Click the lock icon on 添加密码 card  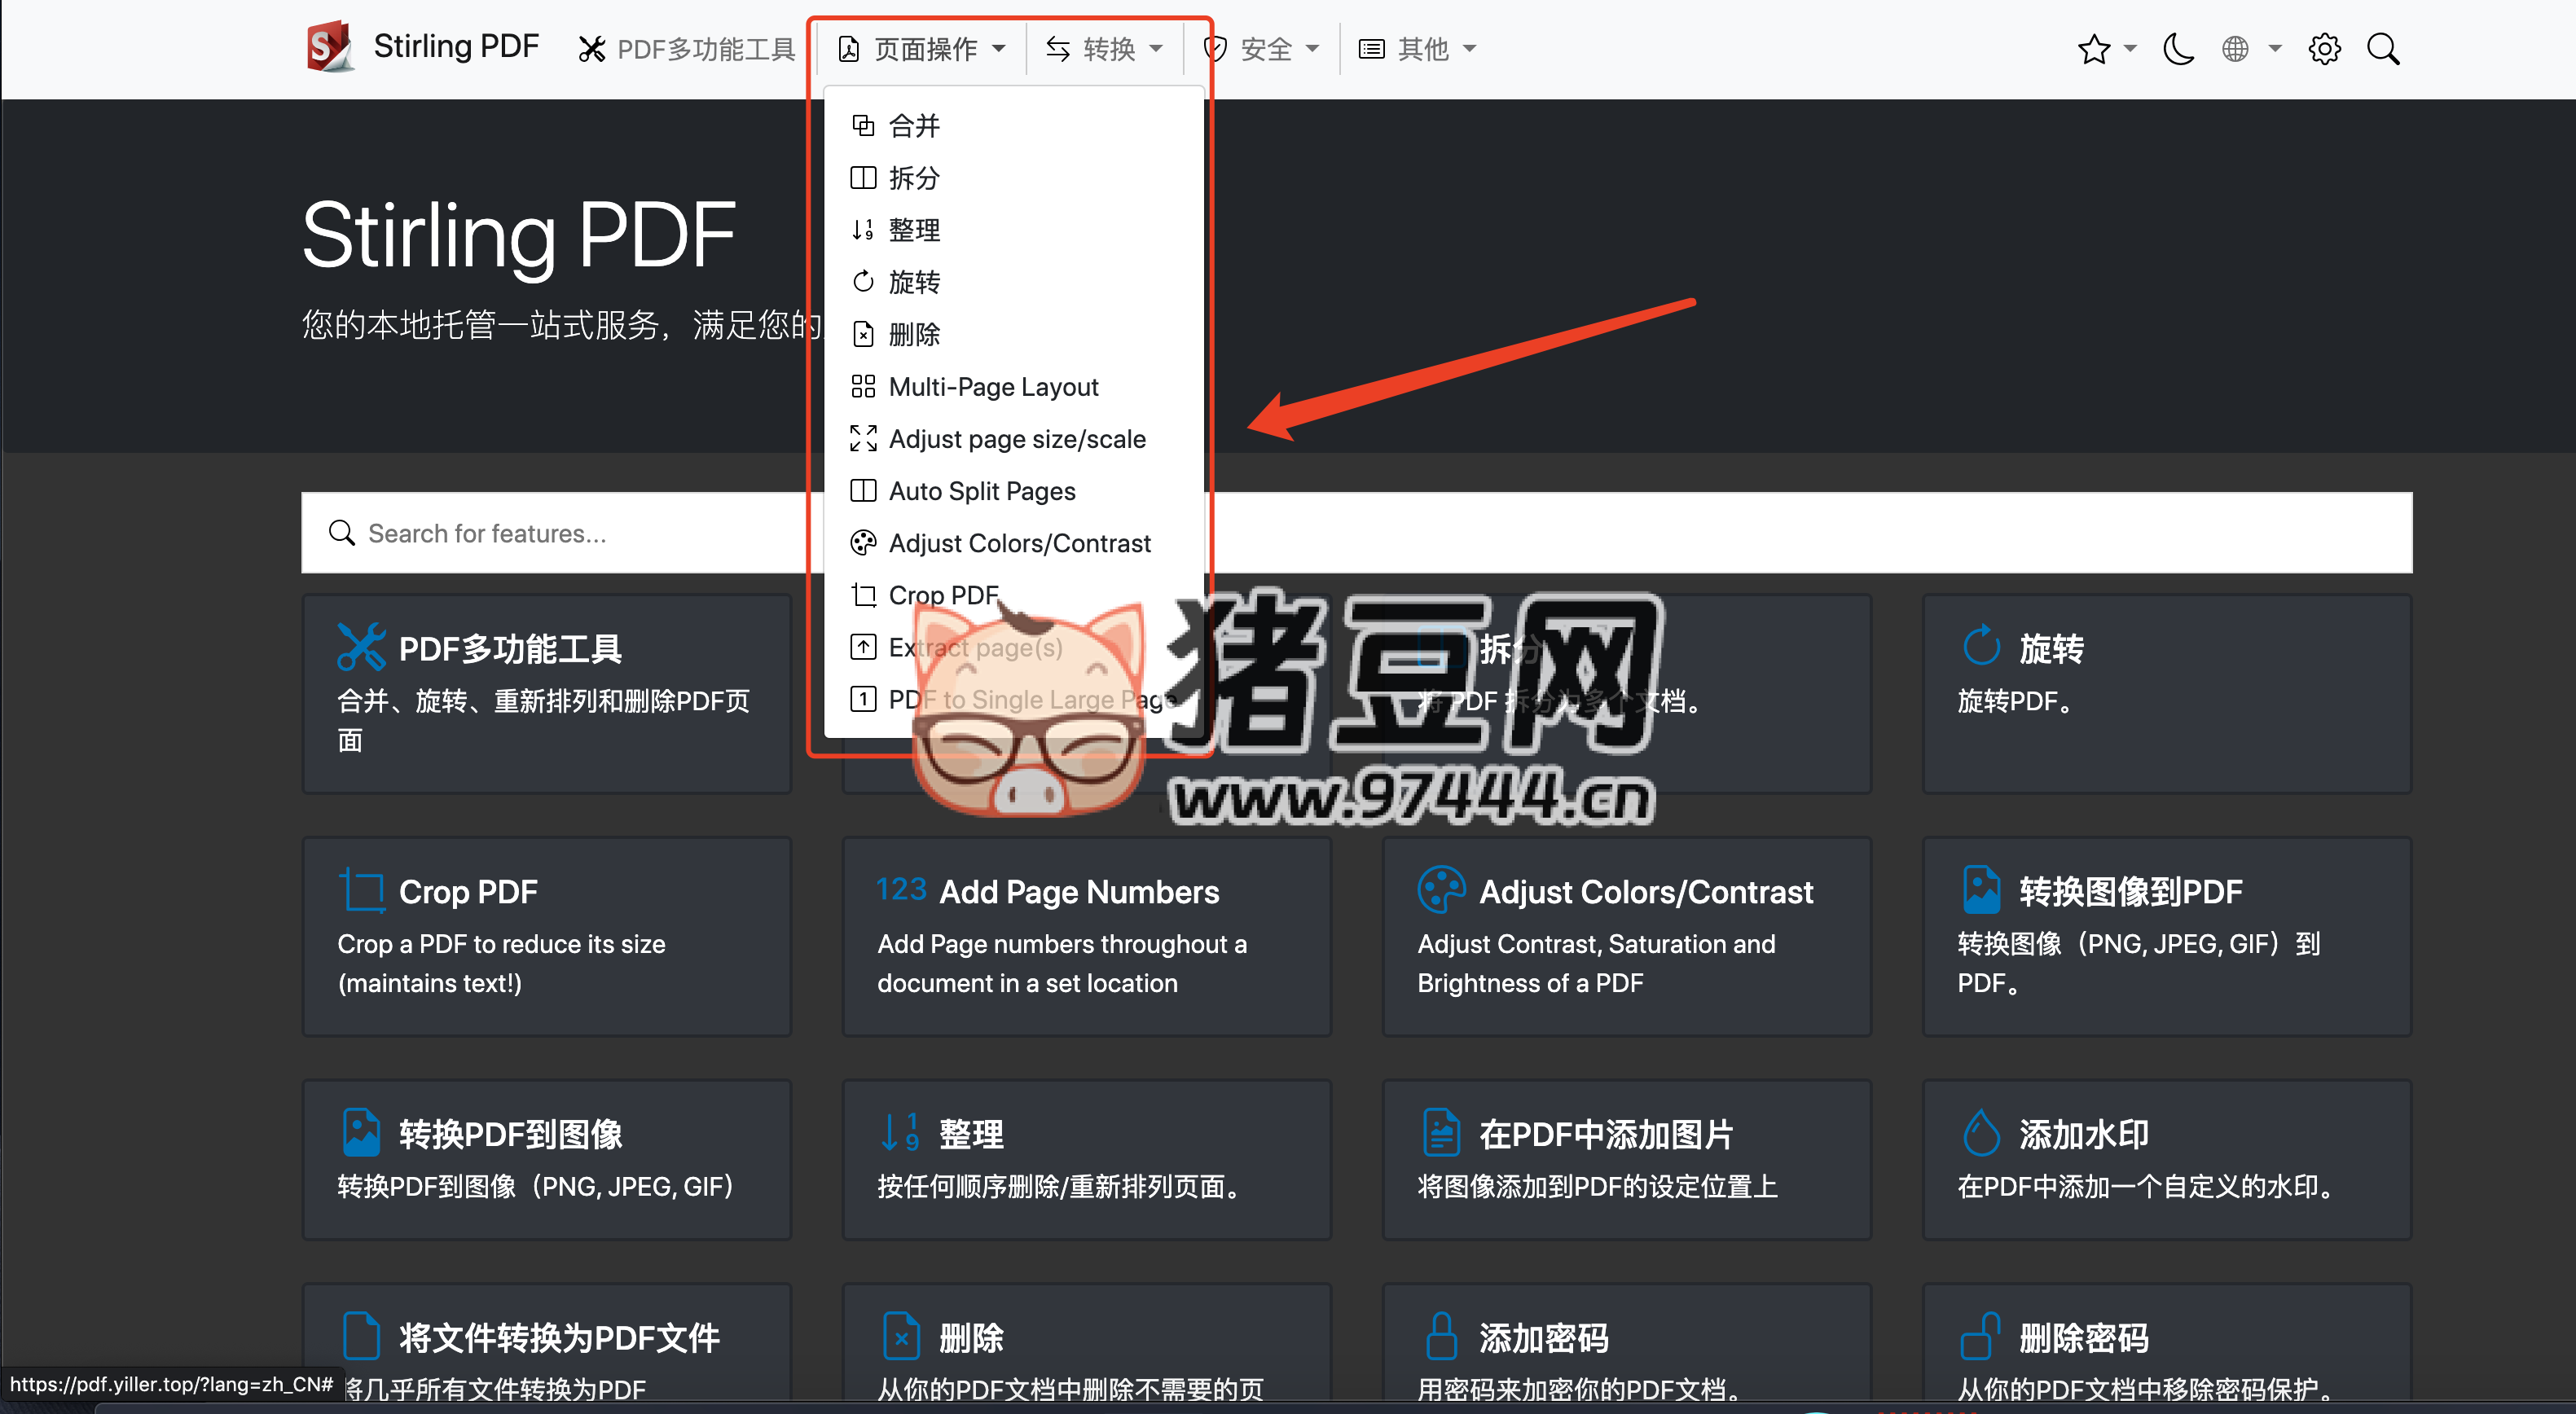[1441, 1336]
